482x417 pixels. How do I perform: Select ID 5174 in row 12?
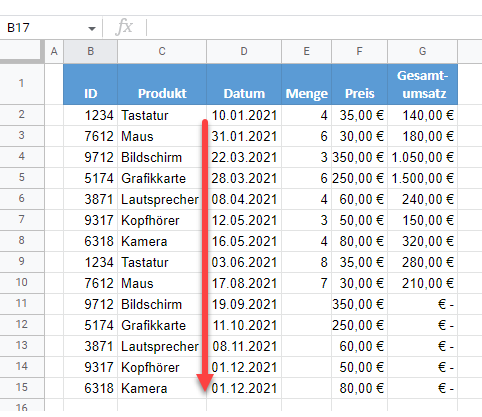tap(90, 325)
